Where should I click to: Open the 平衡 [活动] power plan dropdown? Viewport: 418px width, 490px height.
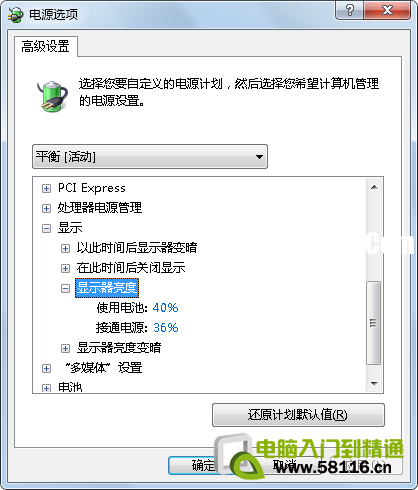click(150, 156)
